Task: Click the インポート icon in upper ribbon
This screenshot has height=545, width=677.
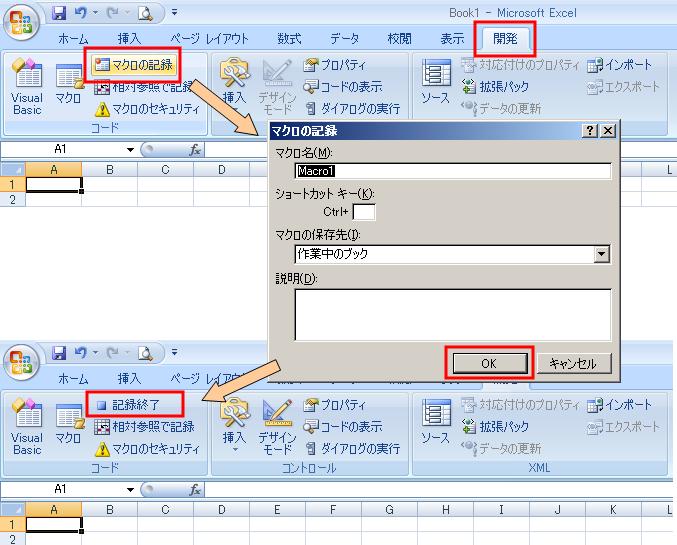Action: tap(621, 65)
